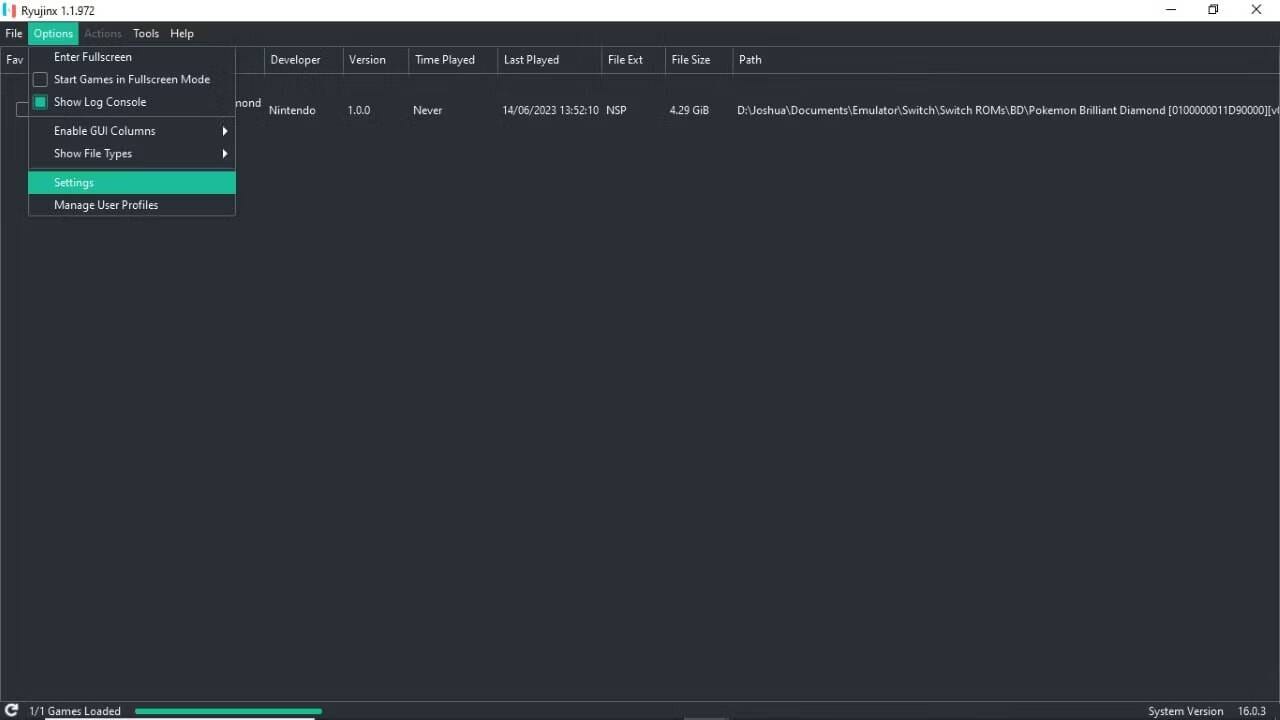The width and height of the screenshot is (1280, 720).
Task: Select Manage User Profiles
Action: tap(132, 205)
